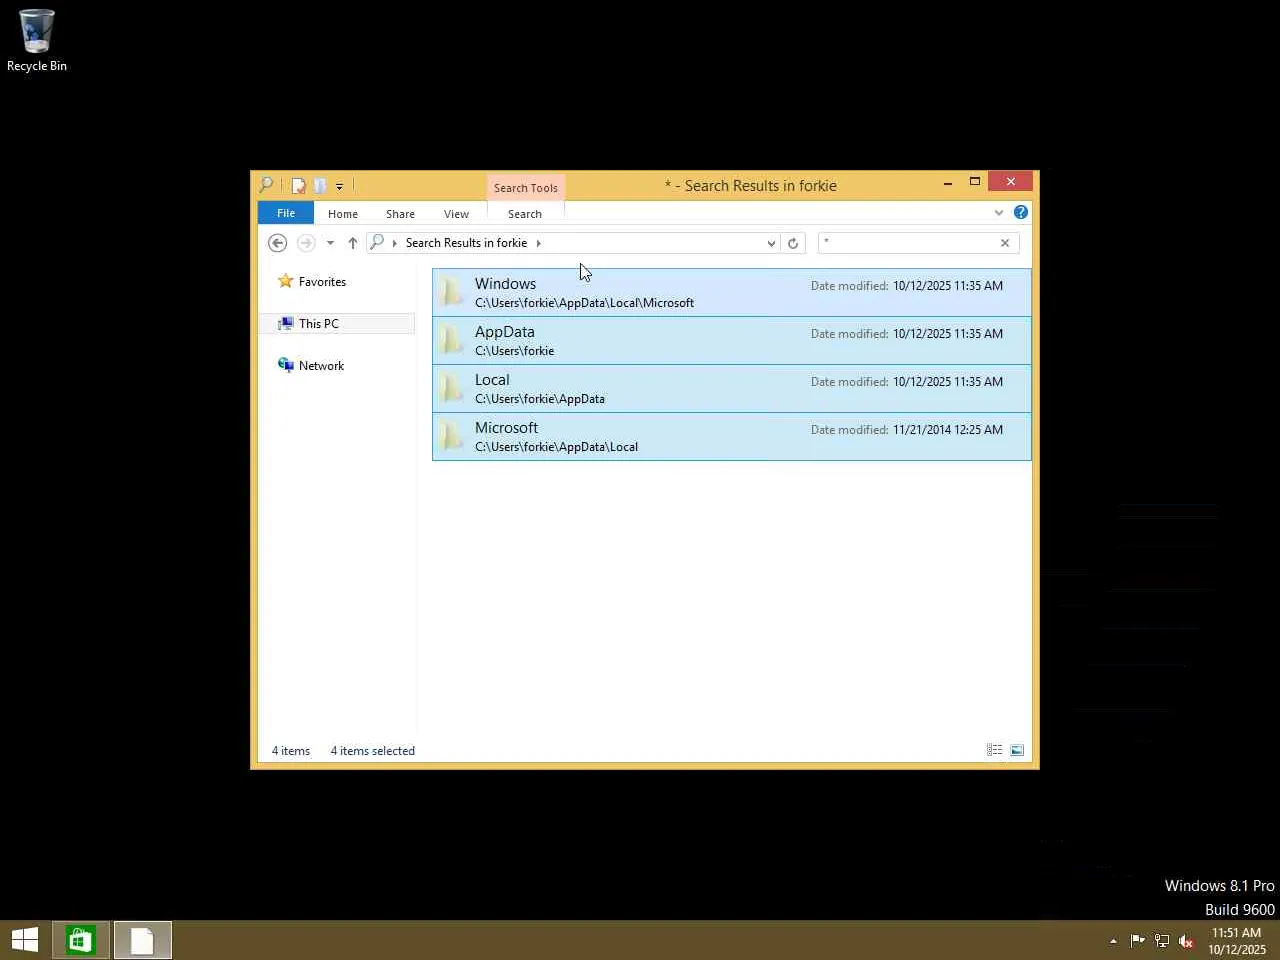Go up one level with the Up arrow
The image size is (1280, 960).
click(x=353, y=243)
